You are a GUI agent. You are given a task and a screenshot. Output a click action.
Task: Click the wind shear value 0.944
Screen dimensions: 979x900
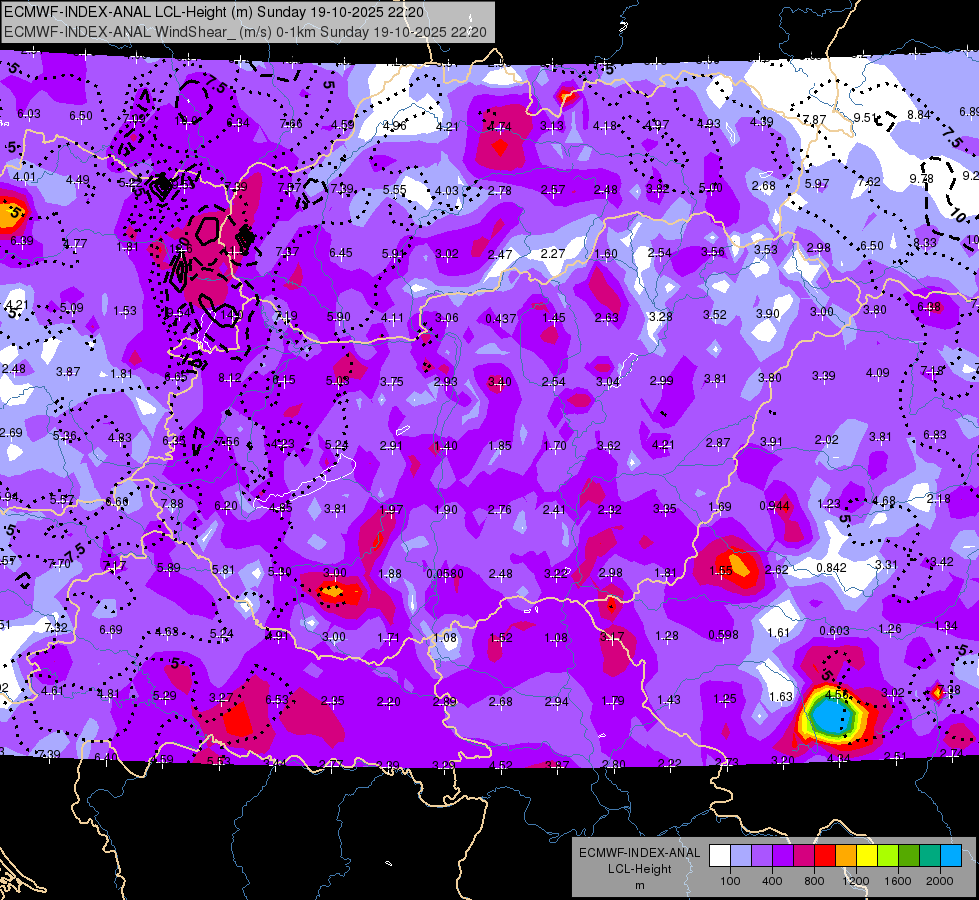point(774,505)
